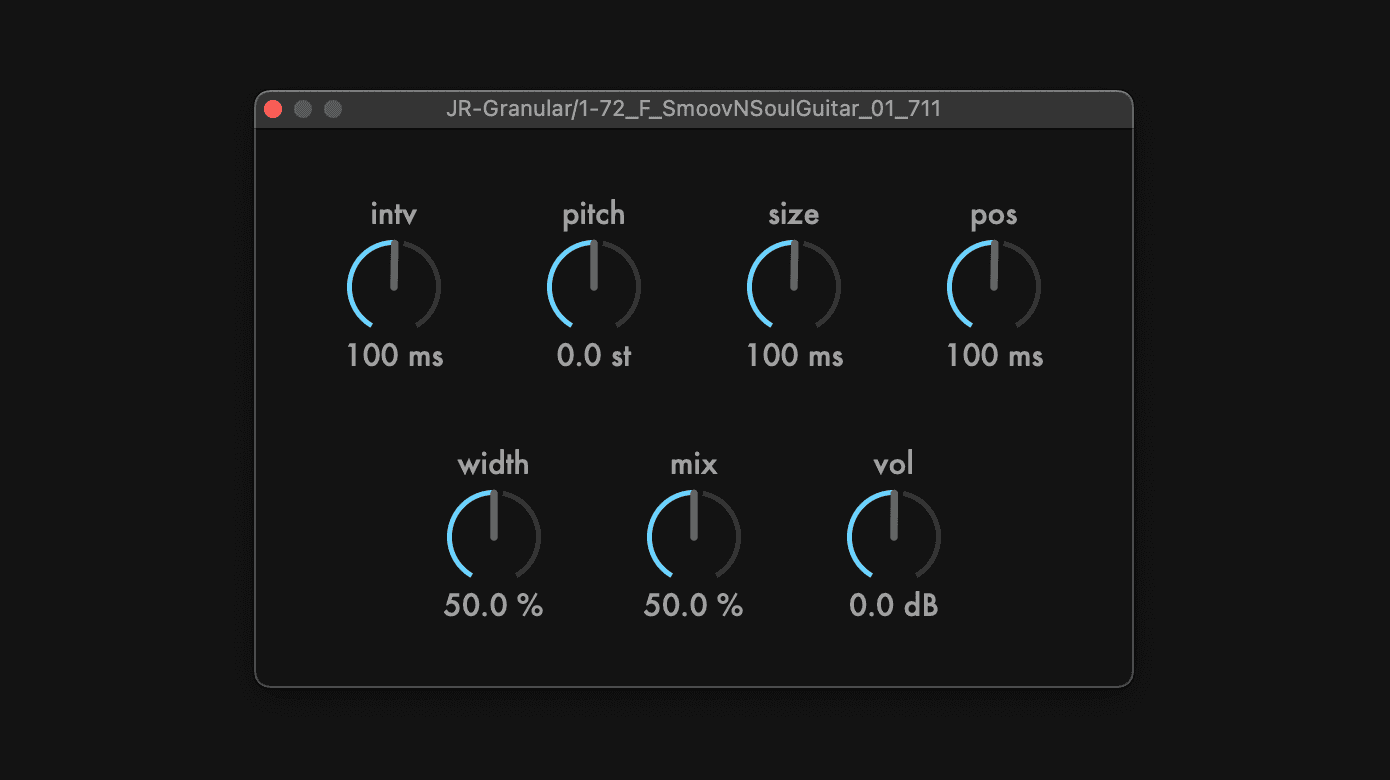Viewport: 1390px width, 780px height.
Task: Click the greyed-out zoom window button
Action: coord(333,110)
